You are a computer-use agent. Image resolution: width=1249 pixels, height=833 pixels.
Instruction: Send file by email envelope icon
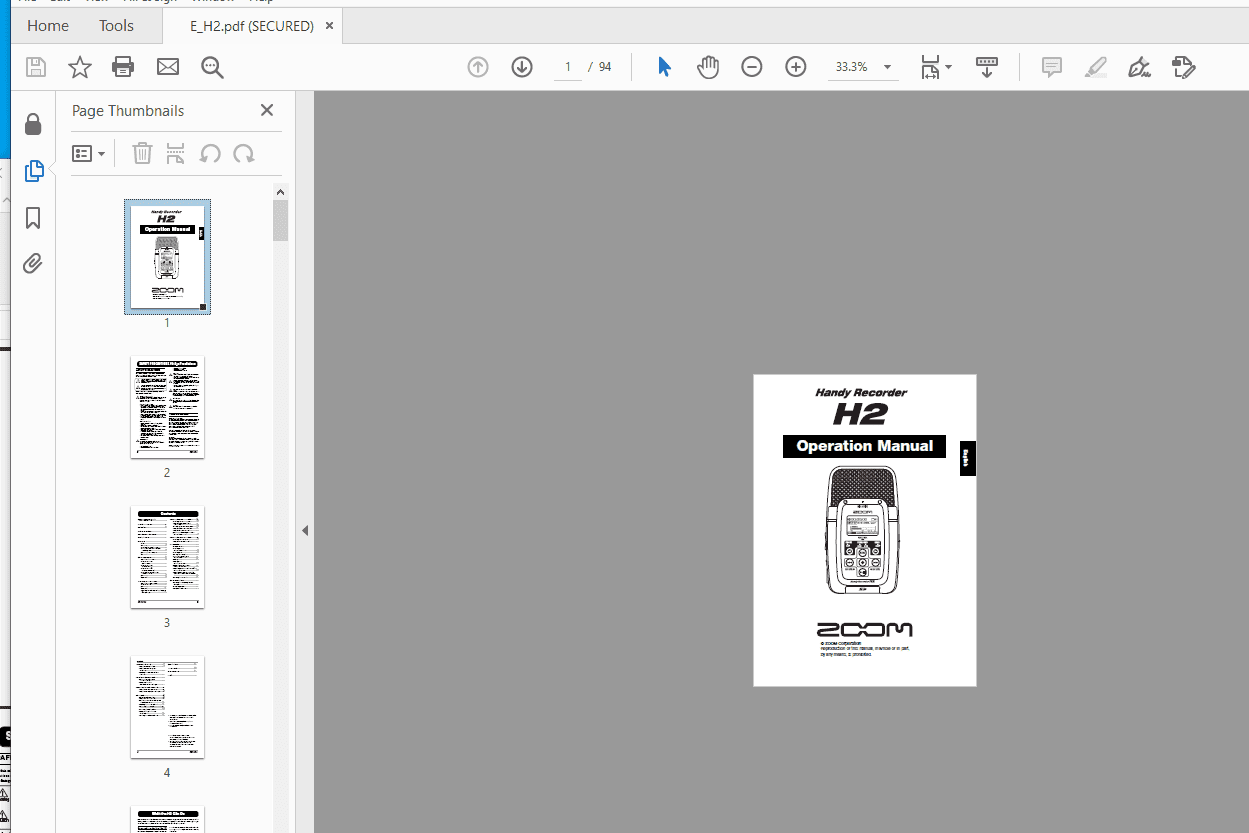[x=168, y=67]
